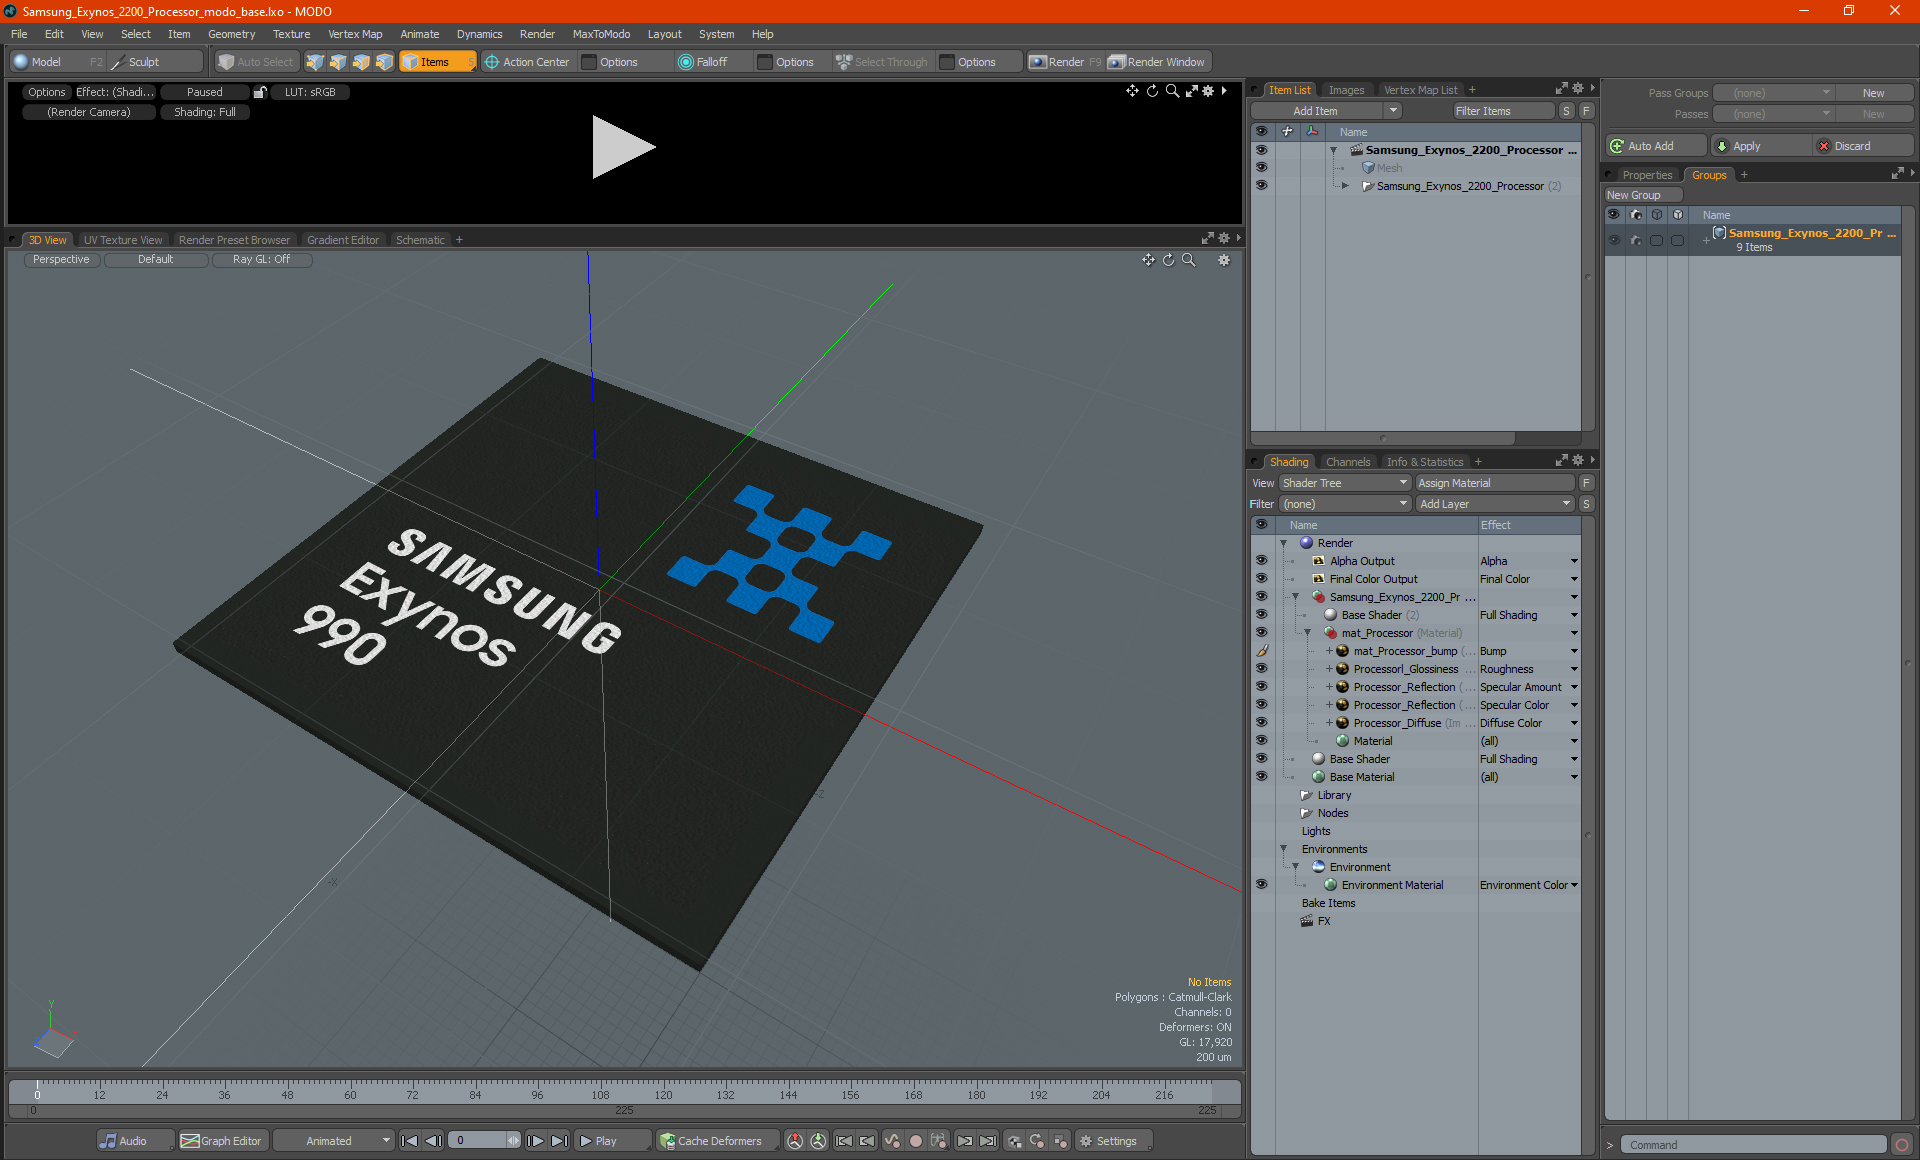Click the Ray GL: Off button
Screen dimensions: 1920x1160
(262, 260)
